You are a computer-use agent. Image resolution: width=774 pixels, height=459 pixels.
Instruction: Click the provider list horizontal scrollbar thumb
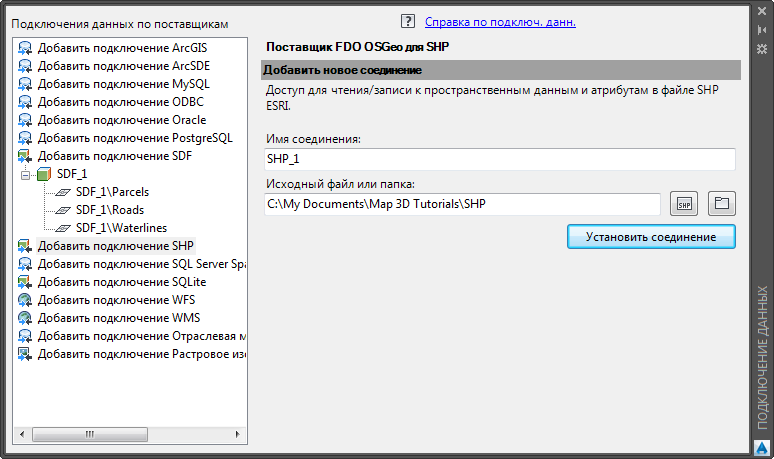tap(91, 434)
